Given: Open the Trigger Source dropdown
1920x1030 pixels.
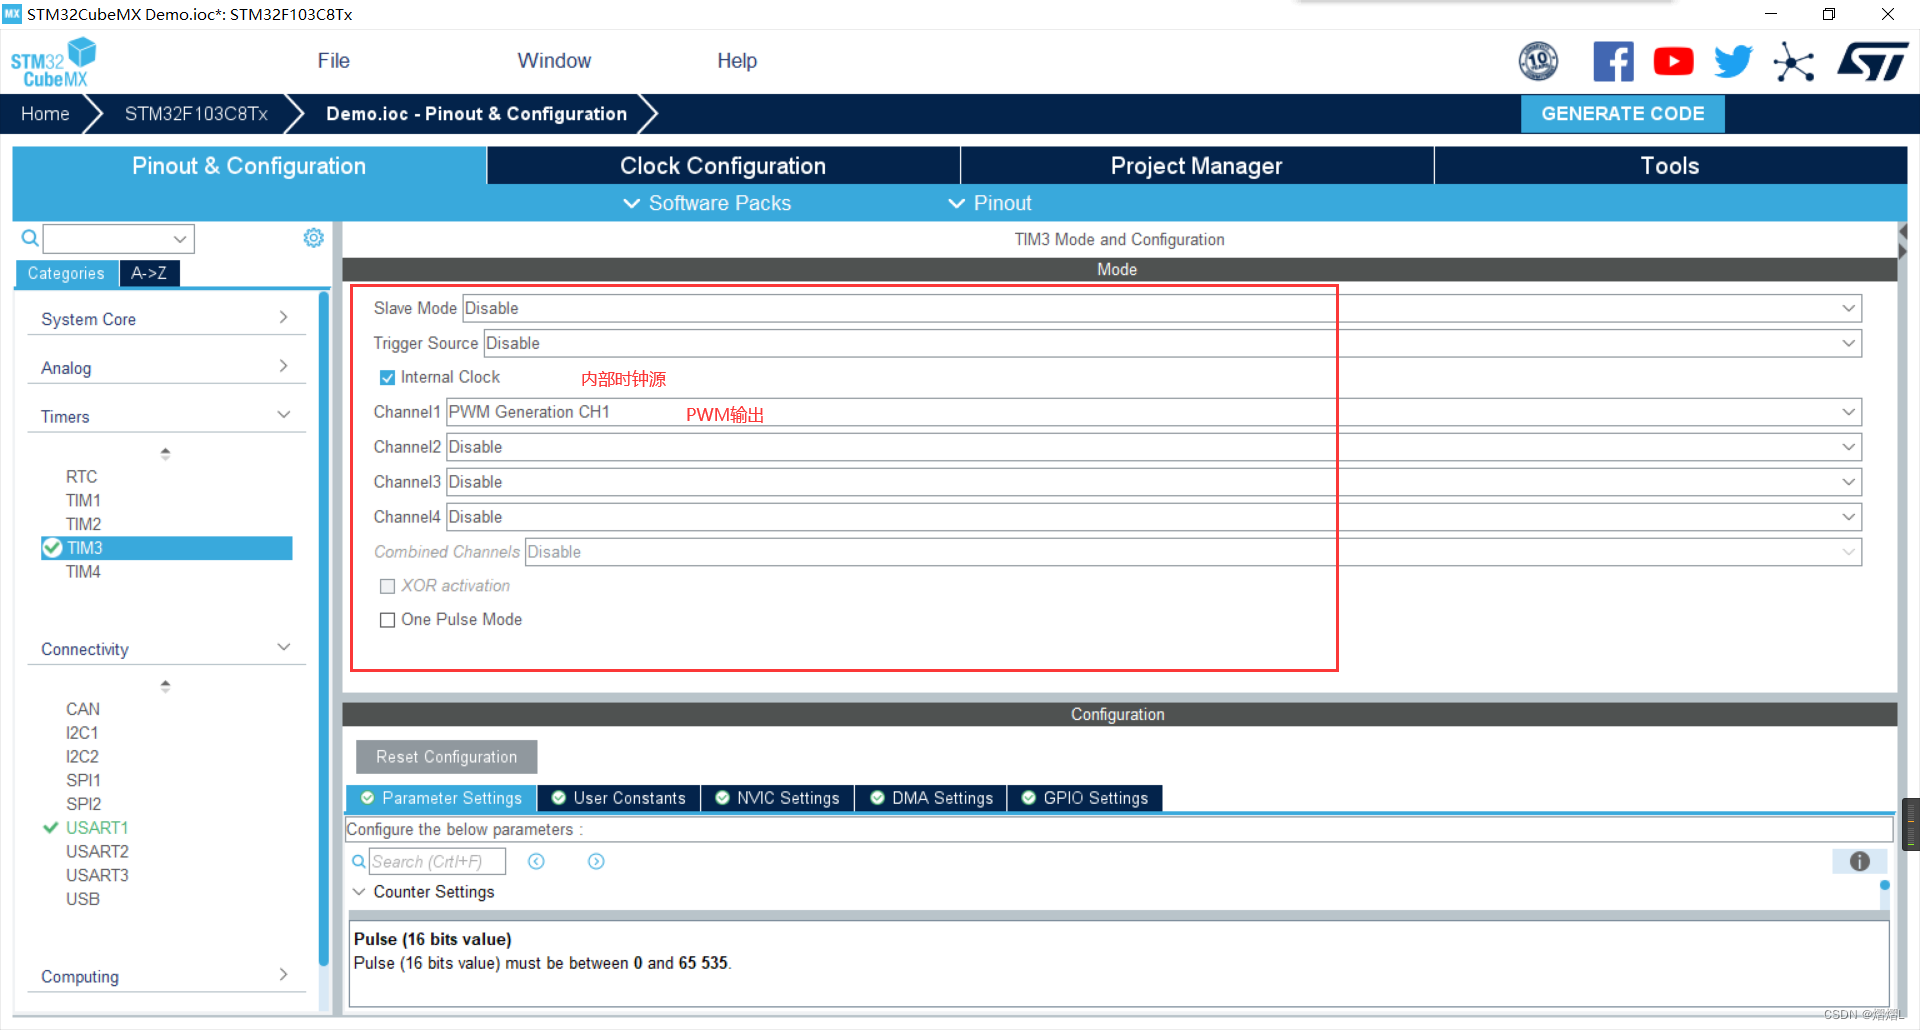Looking at the screenshot, I should [x=1173, y=343].
